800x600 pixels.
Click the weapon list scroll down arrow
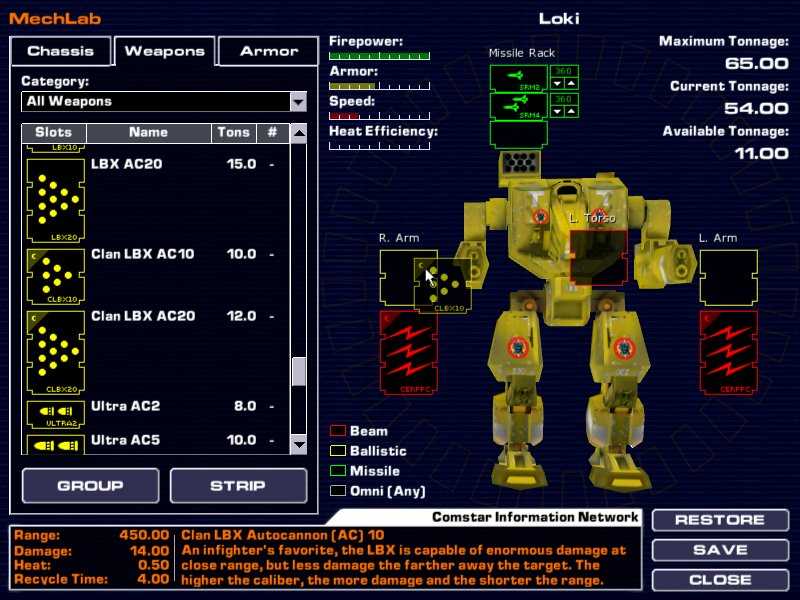click(299, 444)
